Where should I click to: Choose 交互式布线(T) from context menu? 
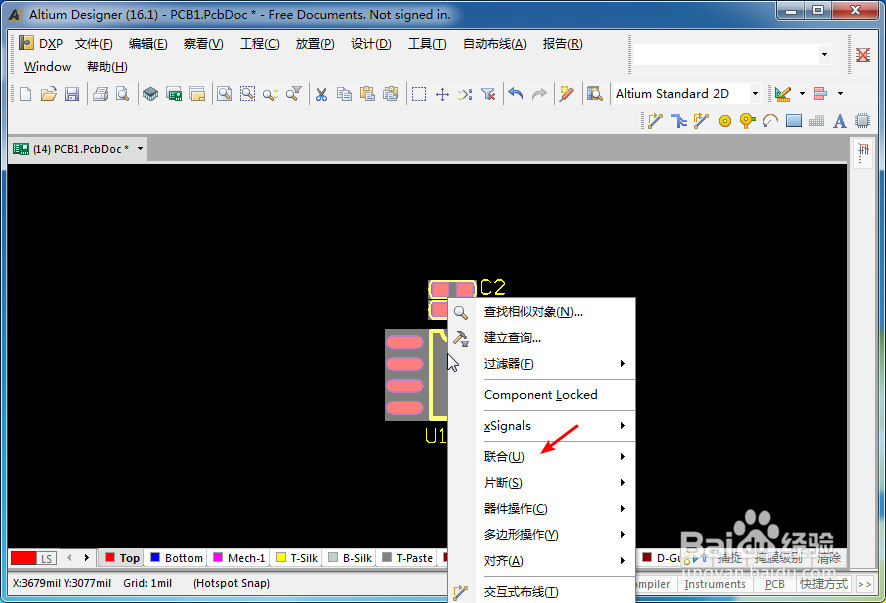click(541, 591)
